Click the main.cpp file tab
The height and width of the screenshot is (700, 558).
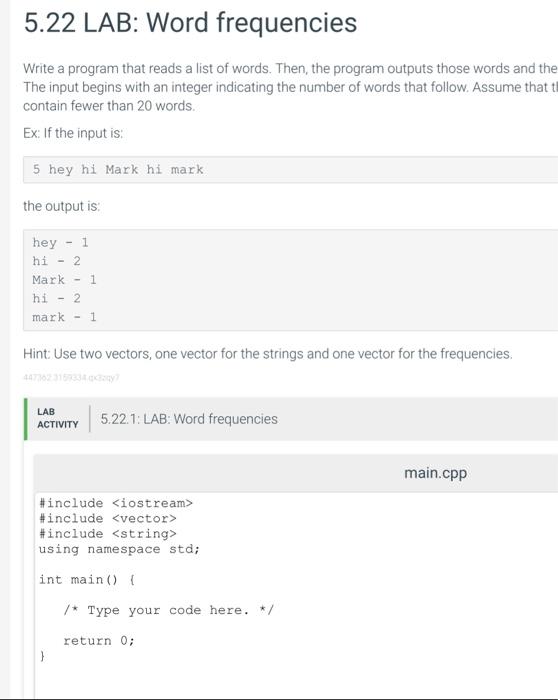pos(435,473)
